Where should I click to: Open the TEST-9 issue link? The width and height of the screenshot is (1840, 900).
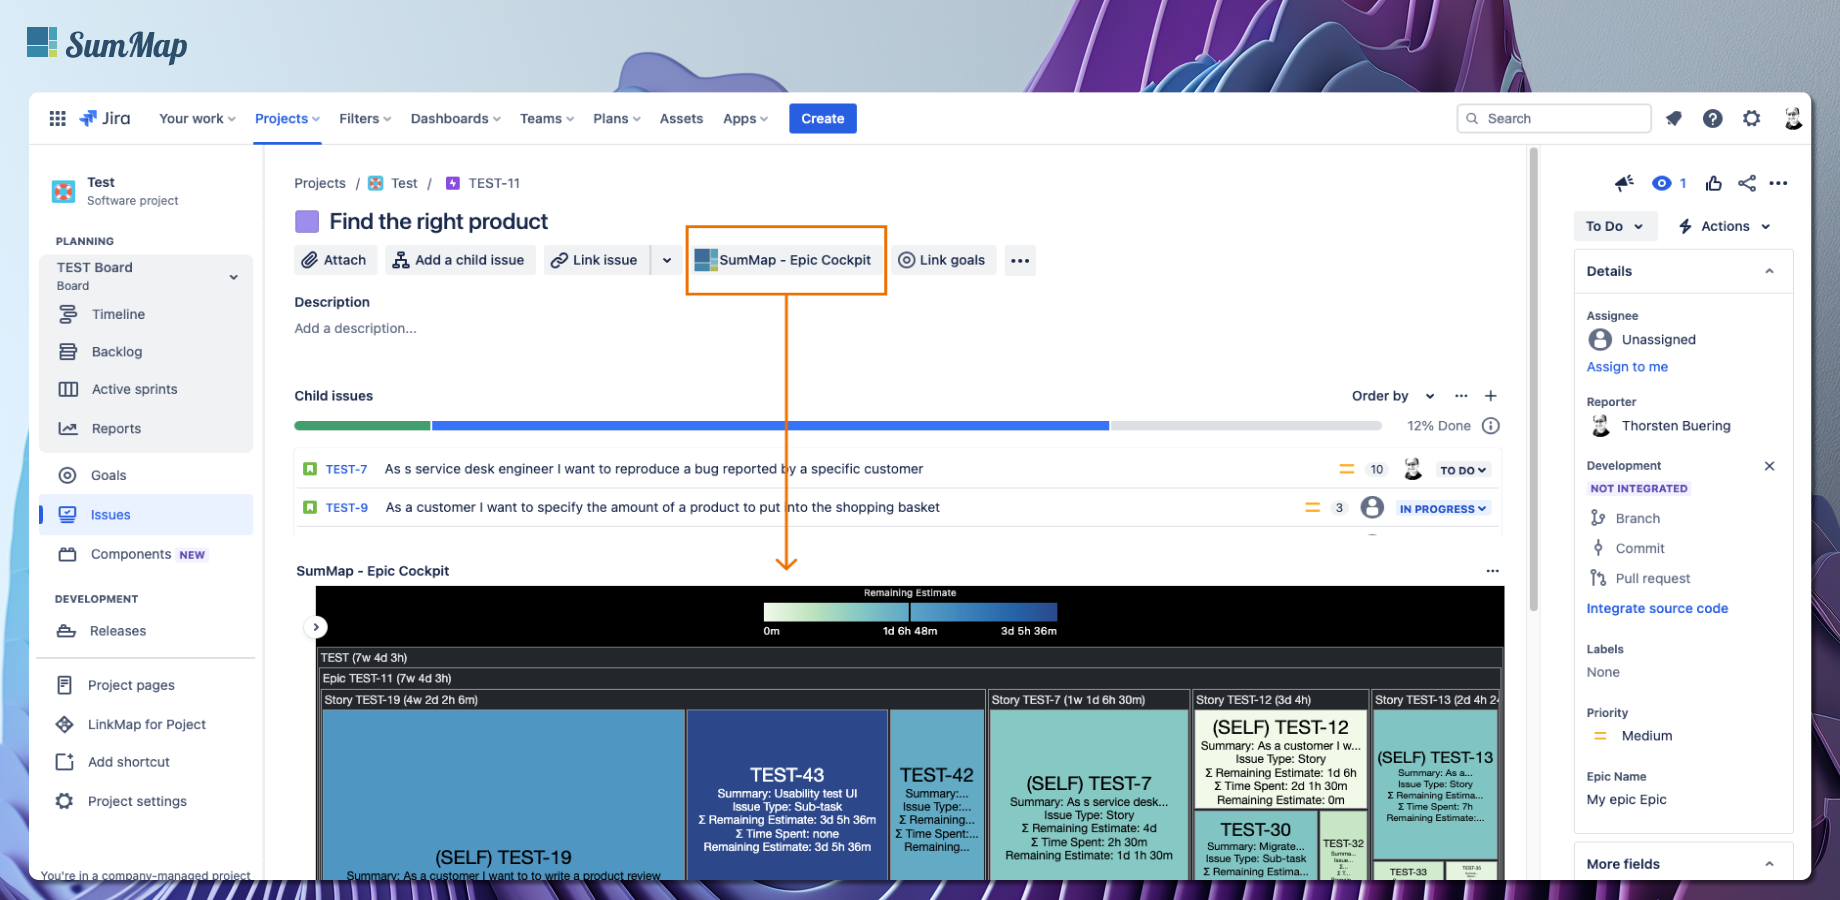(346, 507)
